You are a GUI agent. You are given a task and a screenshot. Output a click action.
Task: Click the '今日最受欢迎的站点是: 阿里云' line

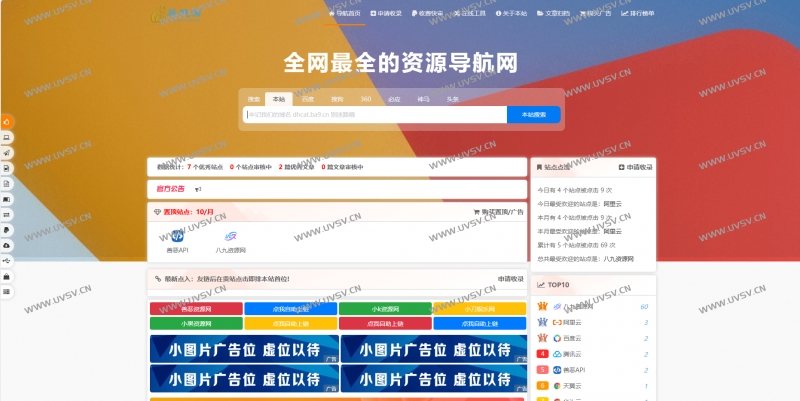point(579,204)
